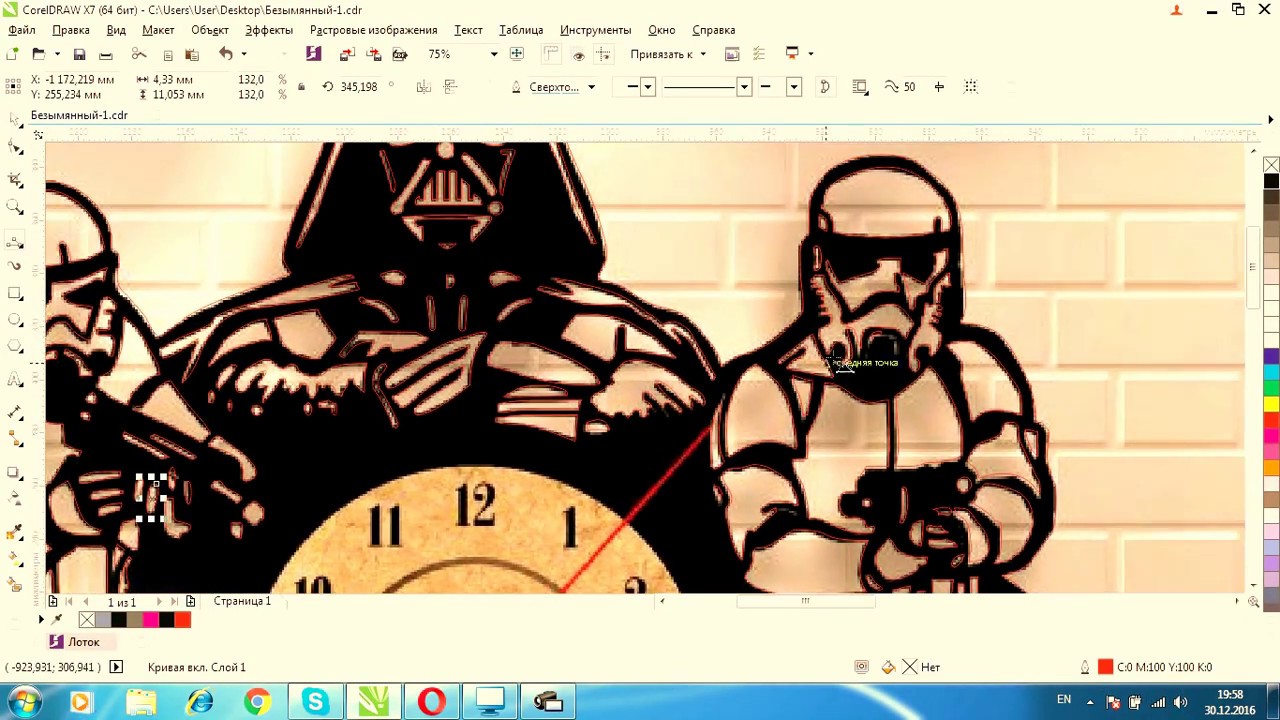1280x720 pixels.
Task: Select the Crop tool in toolbox
Action: tap(15, 179)
